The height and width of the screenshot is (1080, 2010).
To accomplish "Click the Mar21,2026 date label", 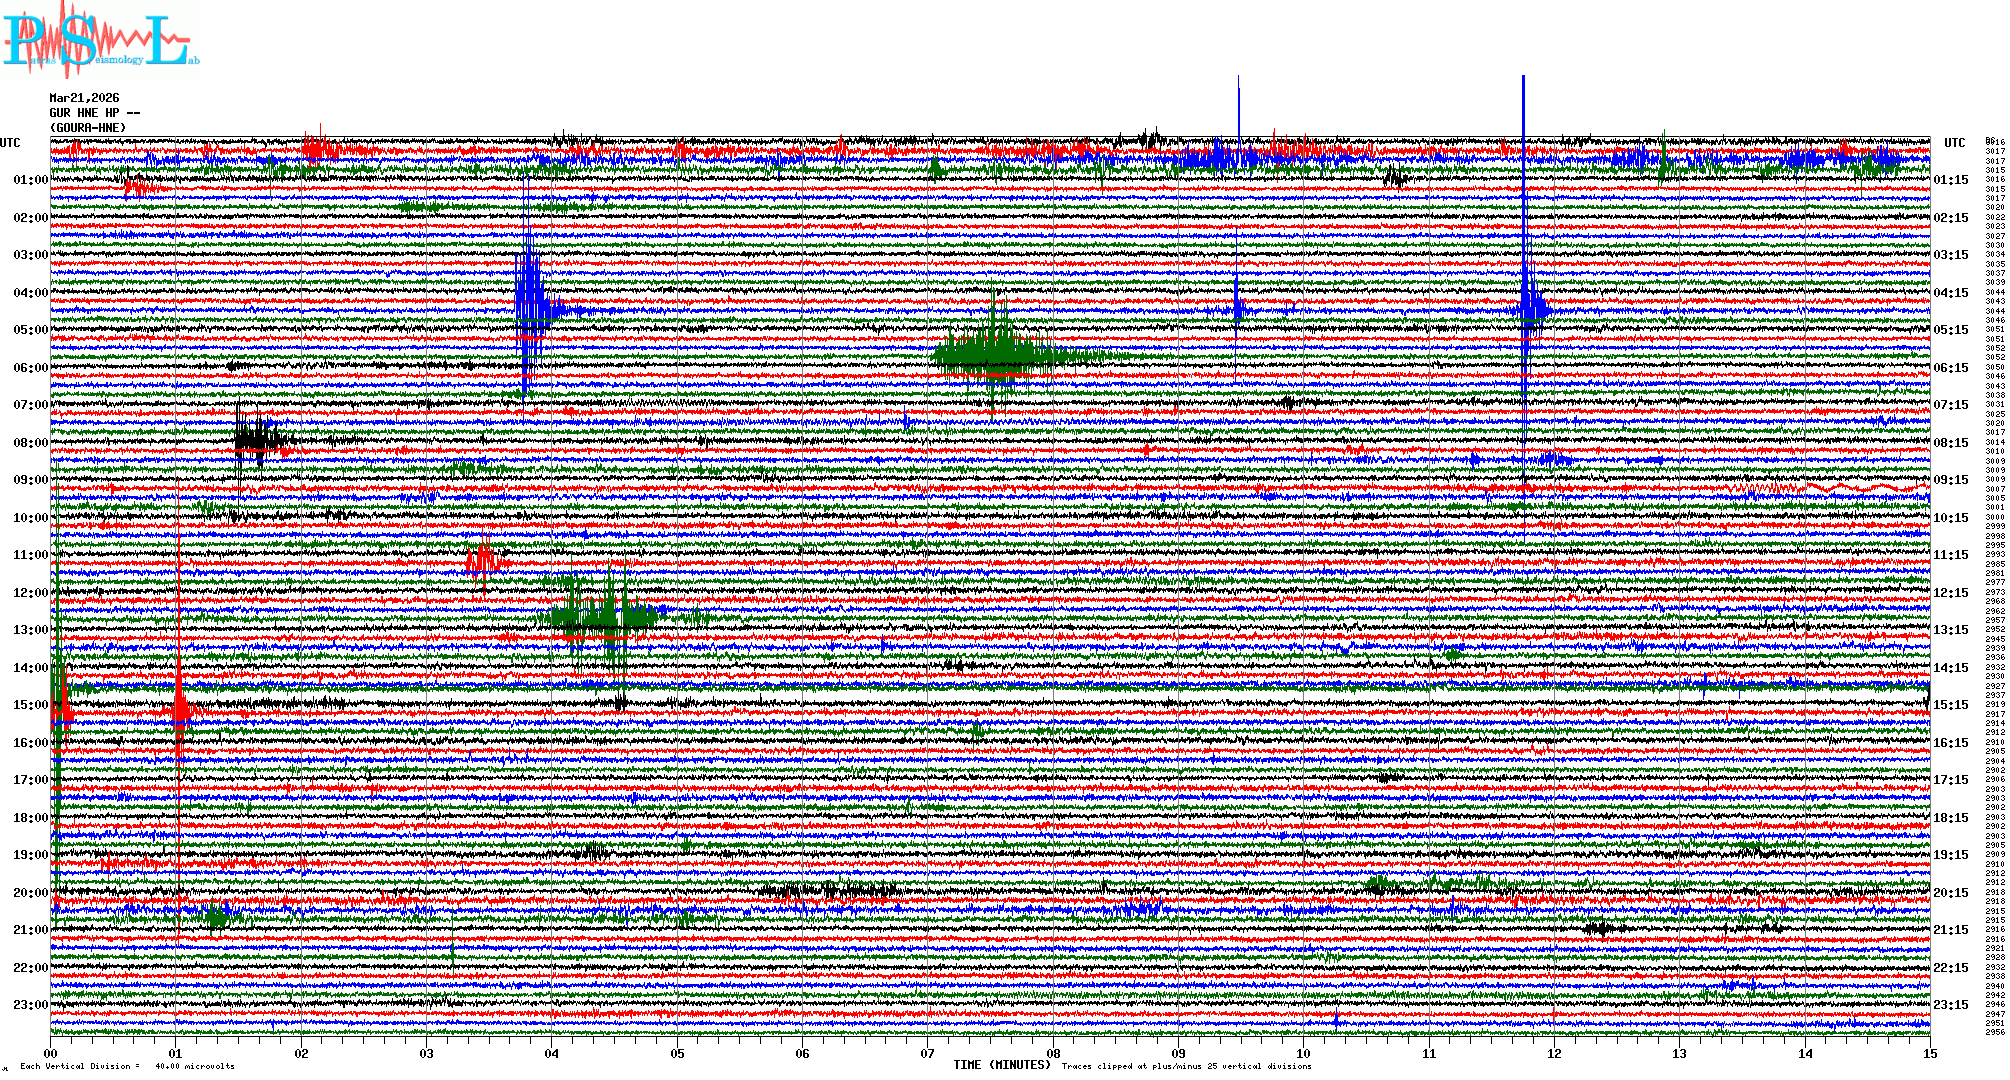I will point(84,98).
